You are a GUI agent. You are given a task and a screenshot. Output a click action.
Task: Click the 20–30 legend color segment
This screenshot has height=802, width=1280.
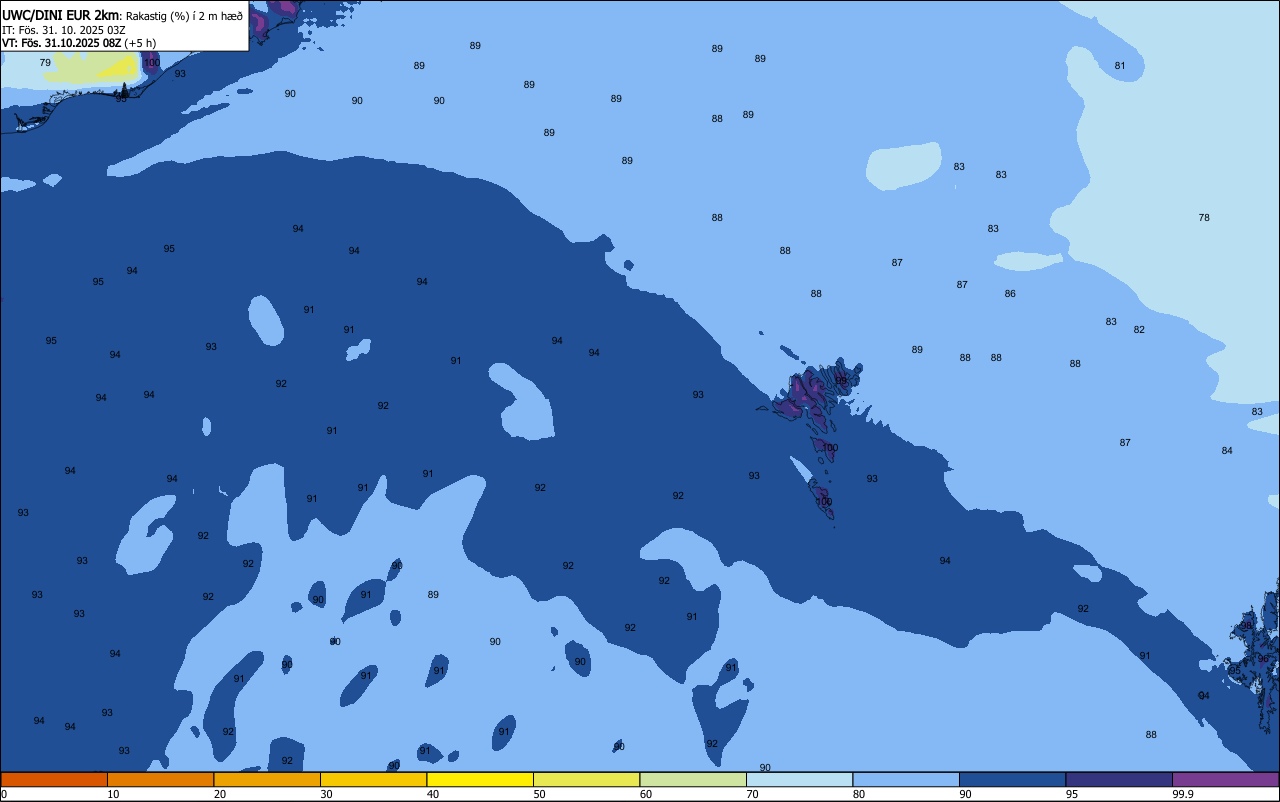(x=267, y=779)
